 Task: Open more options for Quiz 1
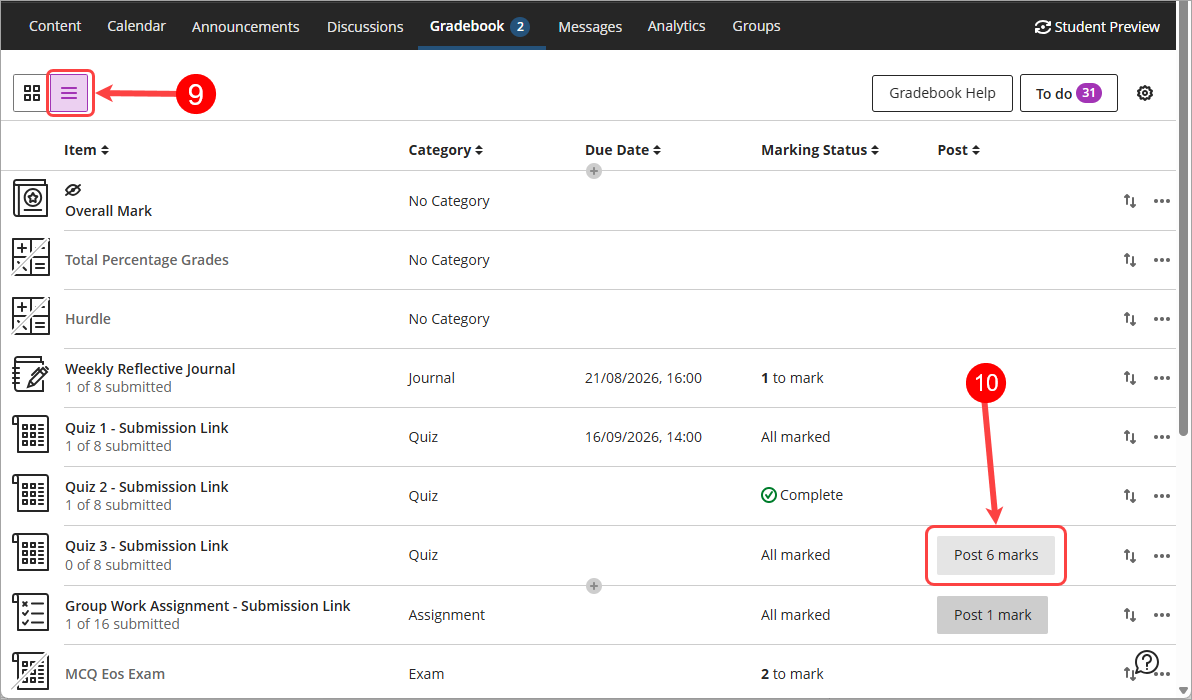(x=1162, y=437)
